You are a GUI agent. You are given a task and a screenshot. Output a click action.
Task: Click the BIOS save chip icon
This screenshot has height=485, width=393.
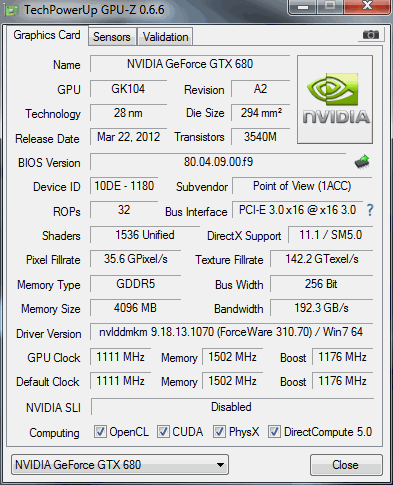[362, 162]
